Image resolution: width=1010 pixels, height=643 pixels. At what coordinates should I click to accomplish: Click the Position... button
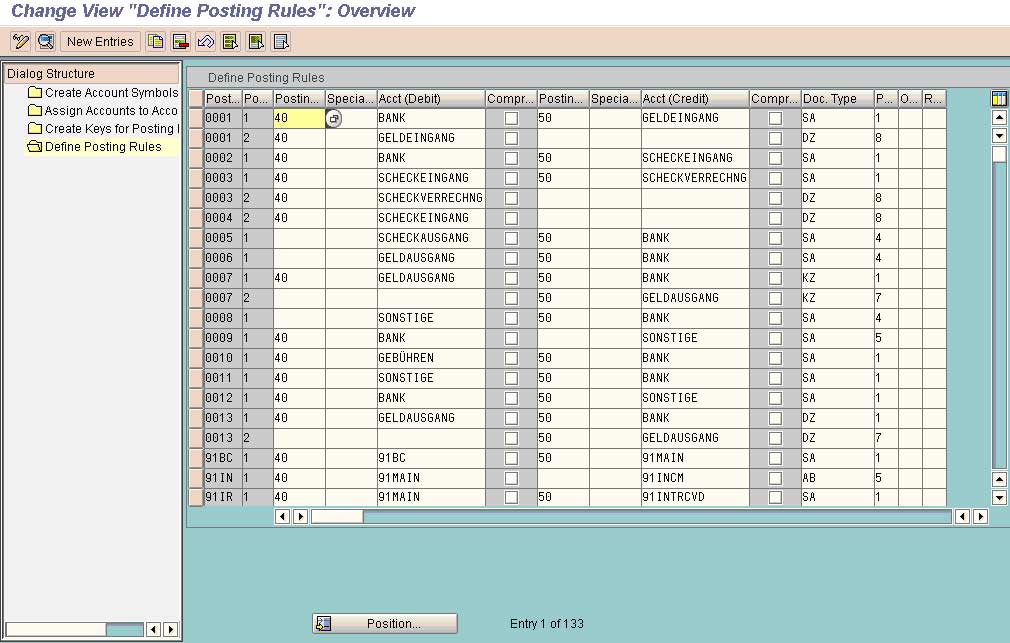click(385, 624)
